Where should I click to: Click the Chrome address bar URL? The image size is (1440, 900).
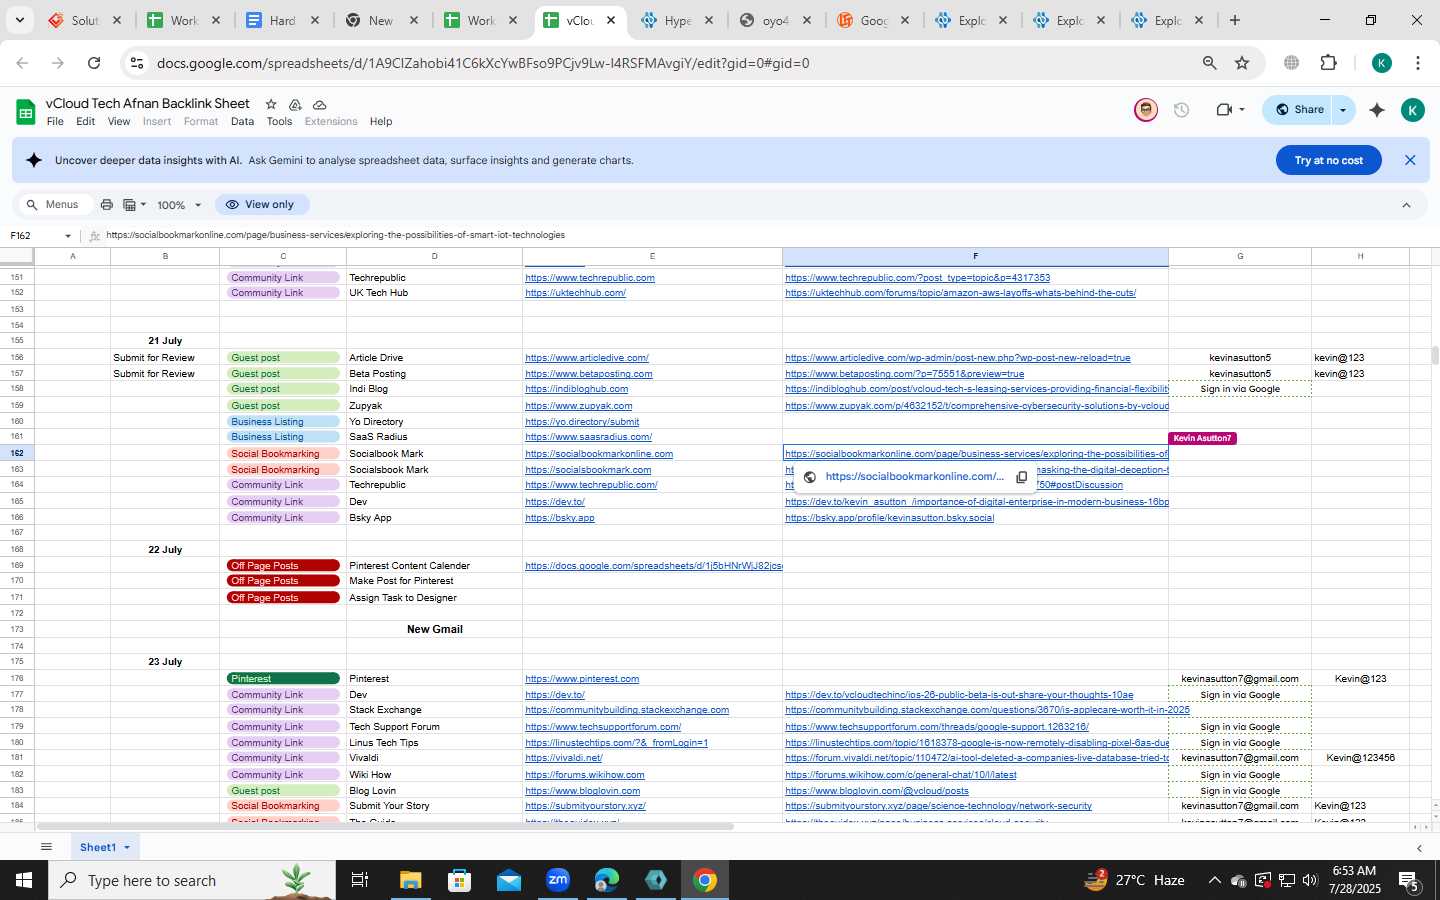click(483, 63)
